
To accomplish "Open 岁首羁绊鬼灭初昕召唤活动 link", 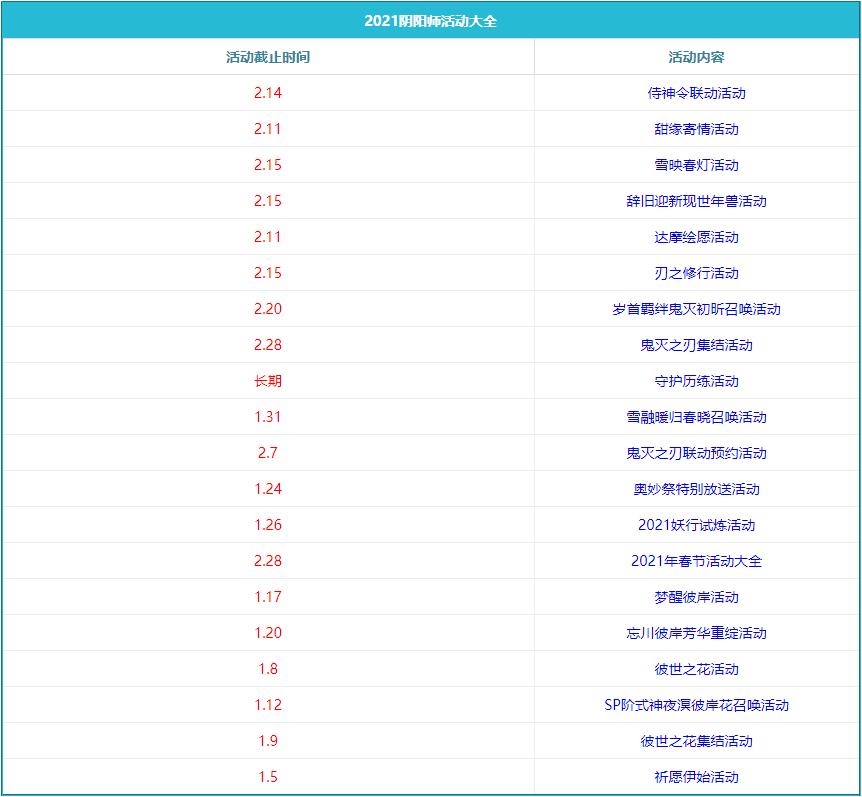I will [x=696, y=309].
